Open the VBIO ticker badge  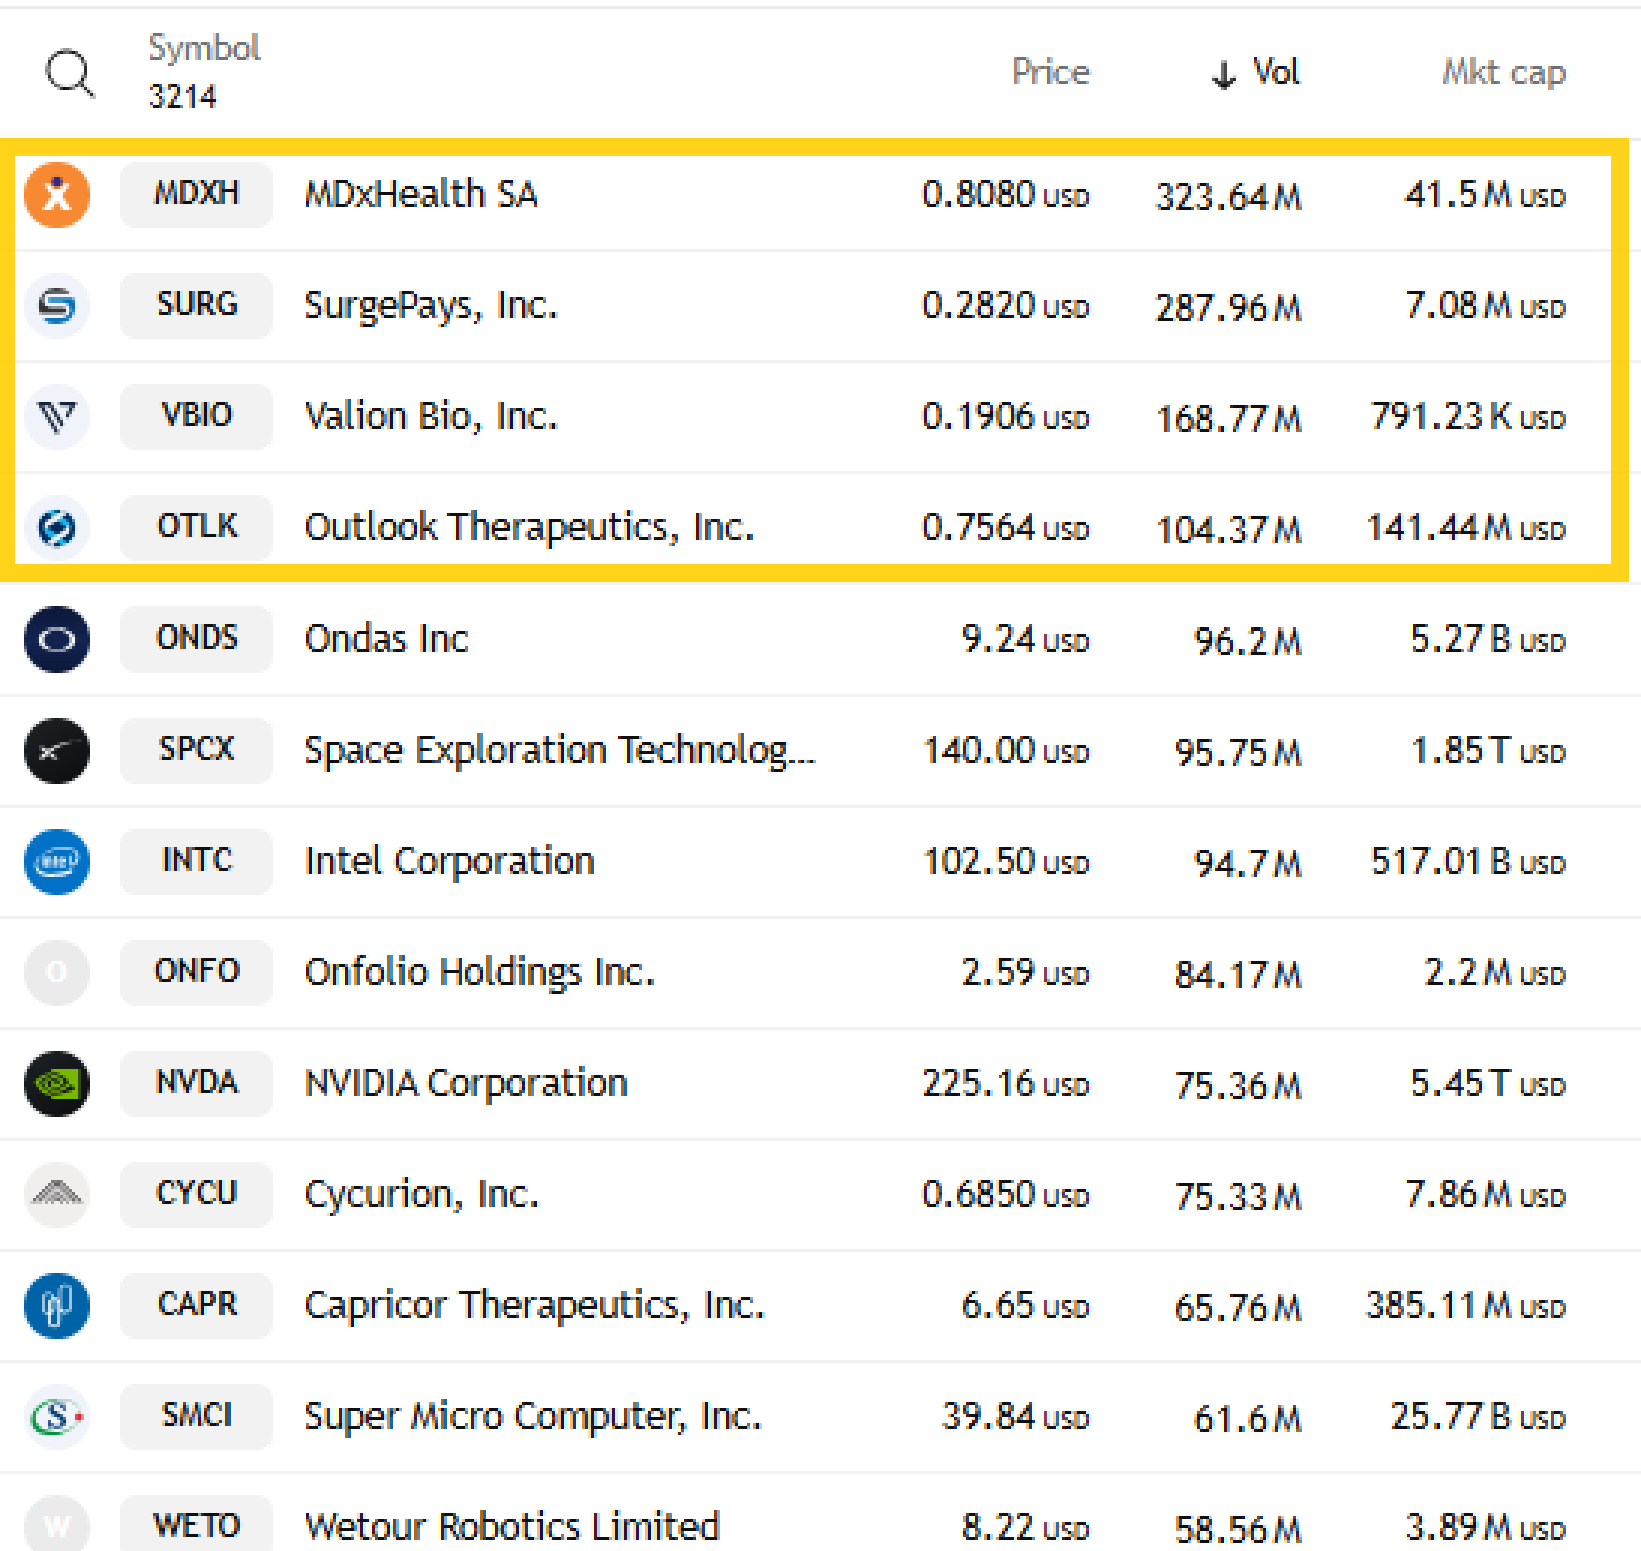click(196, 416)
